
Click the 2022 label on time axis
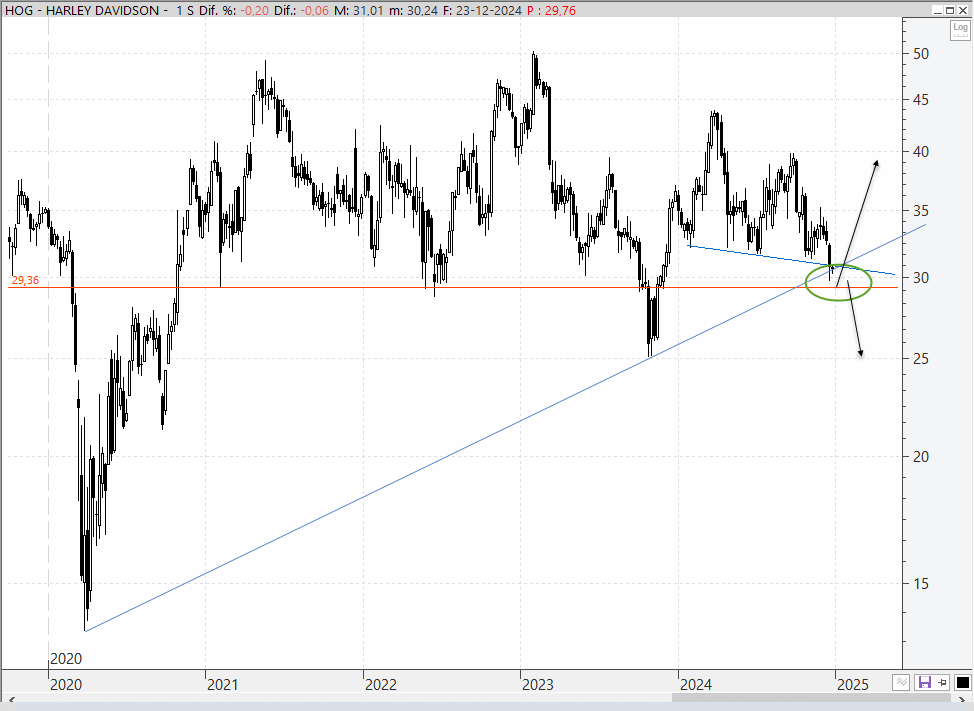coord(381,684)
